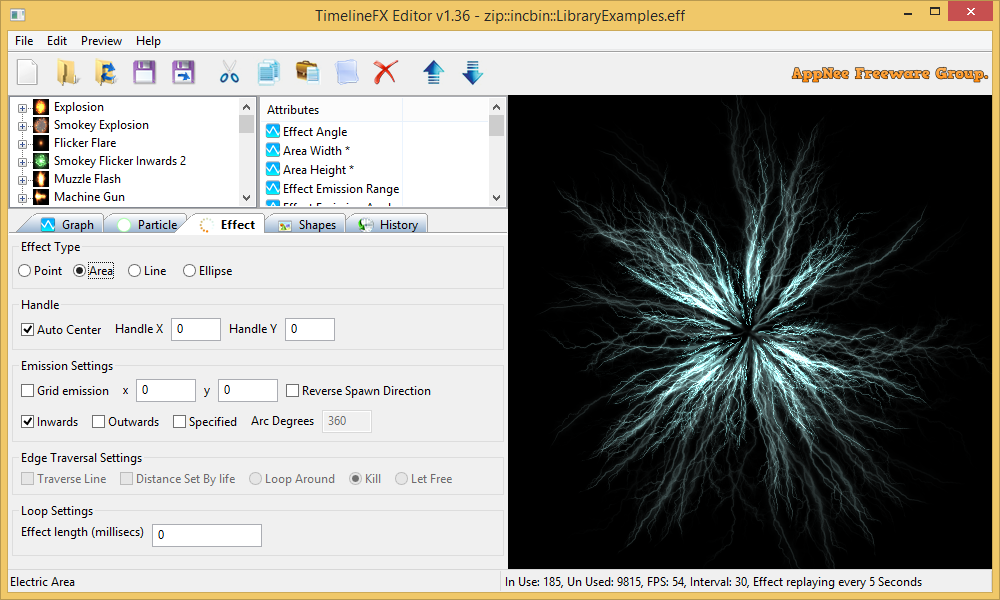Click the Muzzle Flash effect icon
The width and height of the screenshot is (1000, 600).
pos(41,179)
